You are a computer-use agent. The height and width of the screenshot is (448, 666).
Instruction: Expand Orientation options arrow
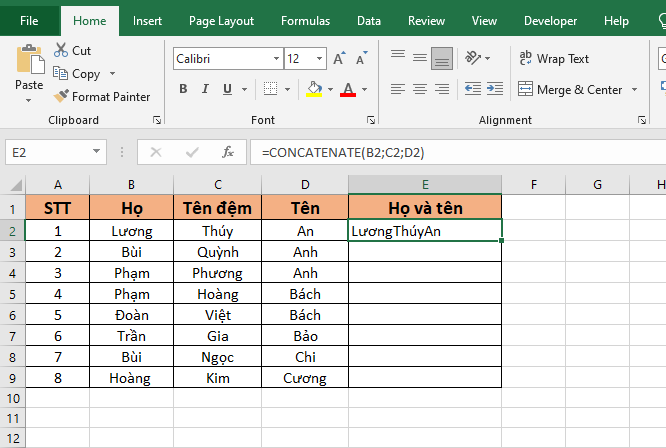tap(488, 58)
